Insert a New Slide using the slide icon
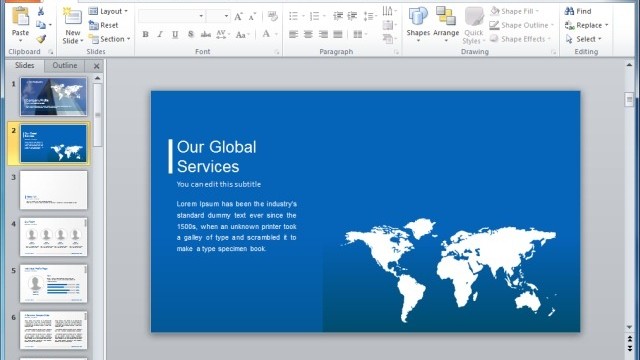This screenshot has width=640, height=360. [x=73, y=17]
